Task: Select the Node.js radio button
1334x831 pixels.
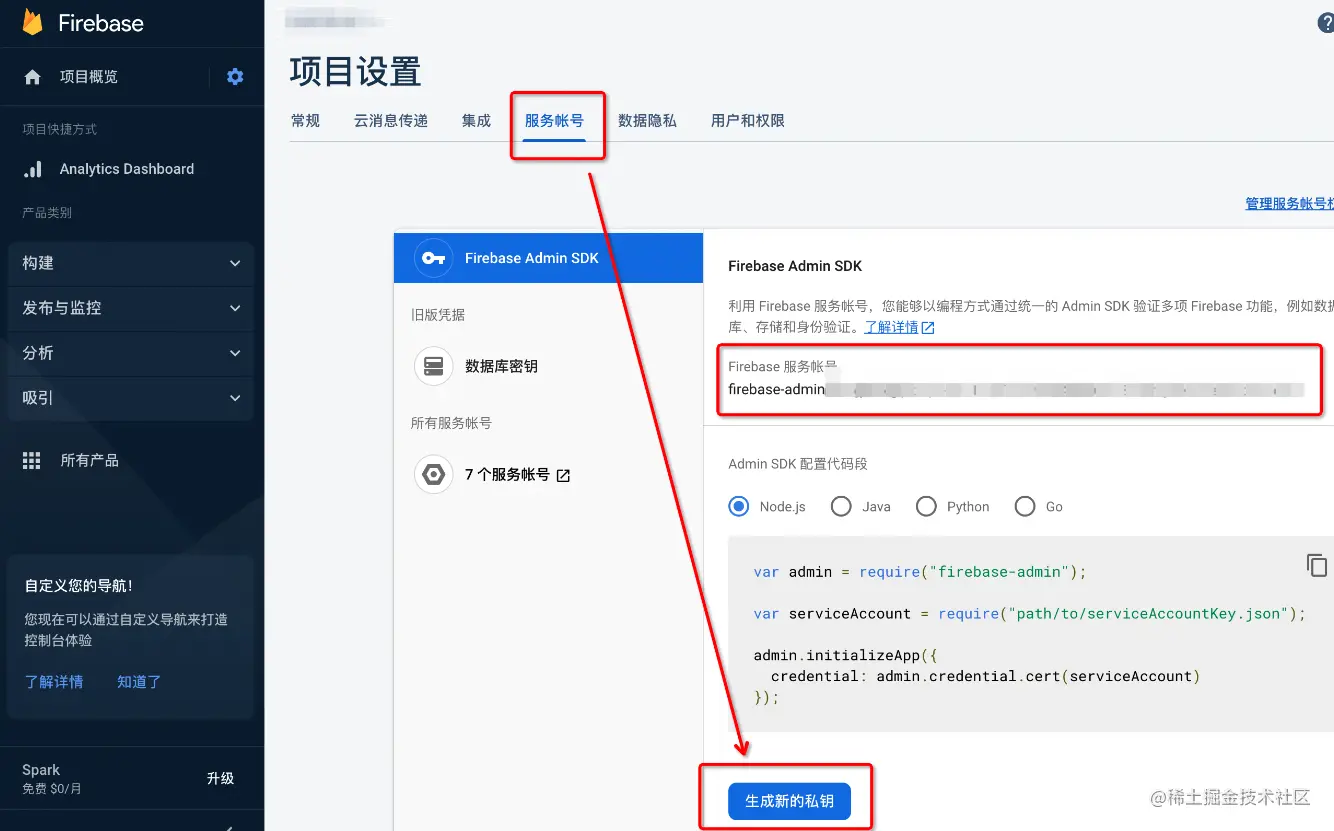Action: pyautogui.click(x=739, y=506)
